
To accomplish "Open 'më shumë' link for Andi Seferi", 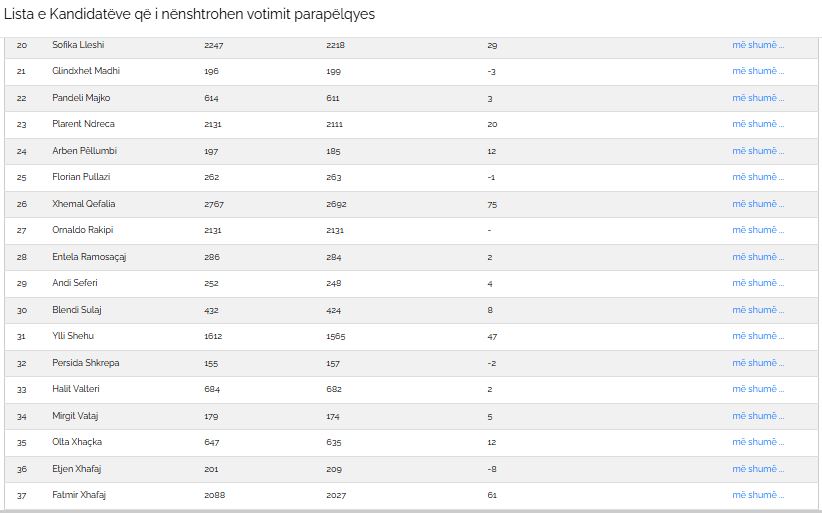I will click(x=758, y=283).
